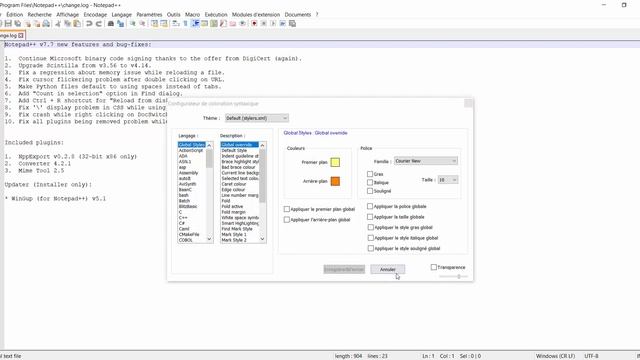This screenshot has height=360, width=640.
Task: Open Replace from the toolbar icon
Action: tap(120, 24)
